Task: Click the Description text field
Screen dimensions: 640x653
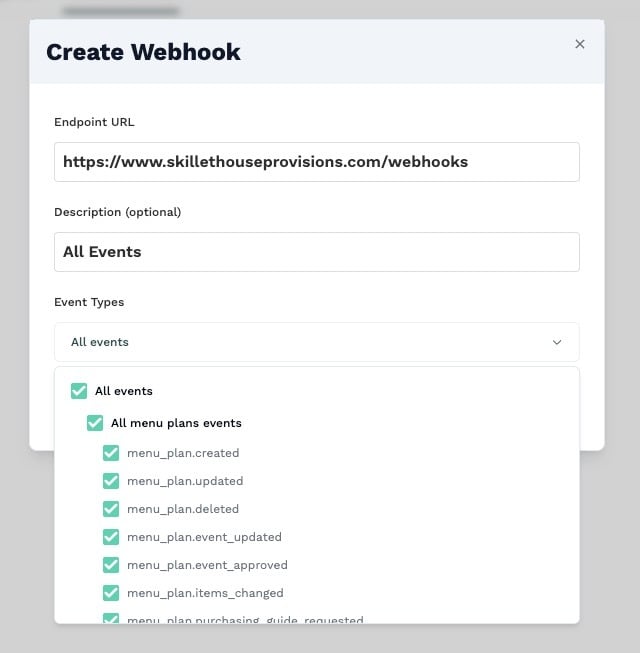Action: 316,252
